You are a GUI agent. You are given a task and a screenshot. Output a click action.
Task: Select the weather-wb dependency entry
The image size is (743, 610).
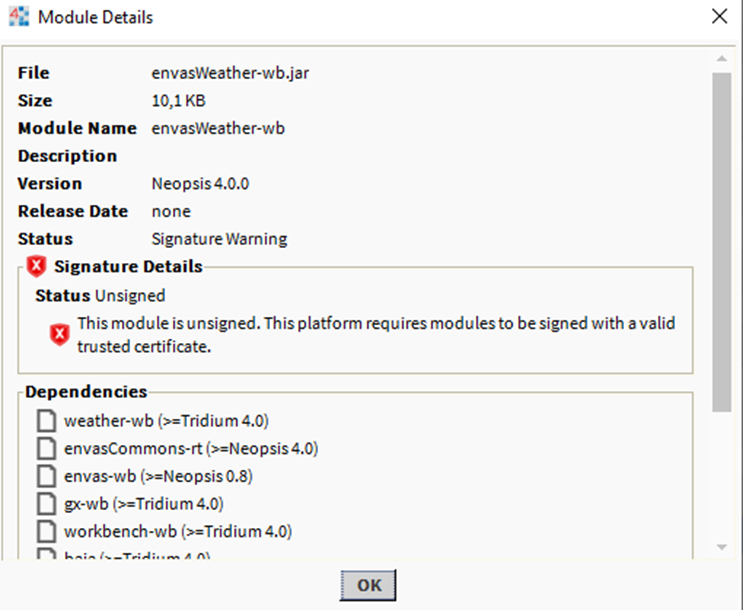tap(166, 421)
